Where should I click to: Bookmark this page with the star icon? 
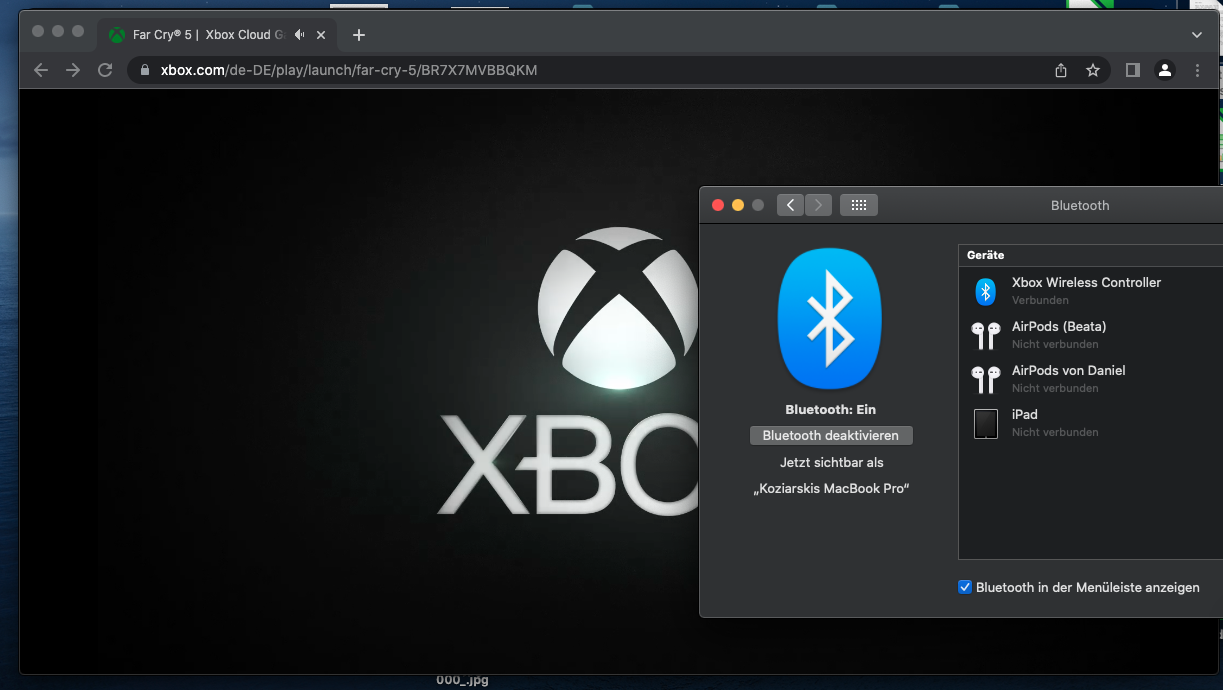tap(1093, 70)
